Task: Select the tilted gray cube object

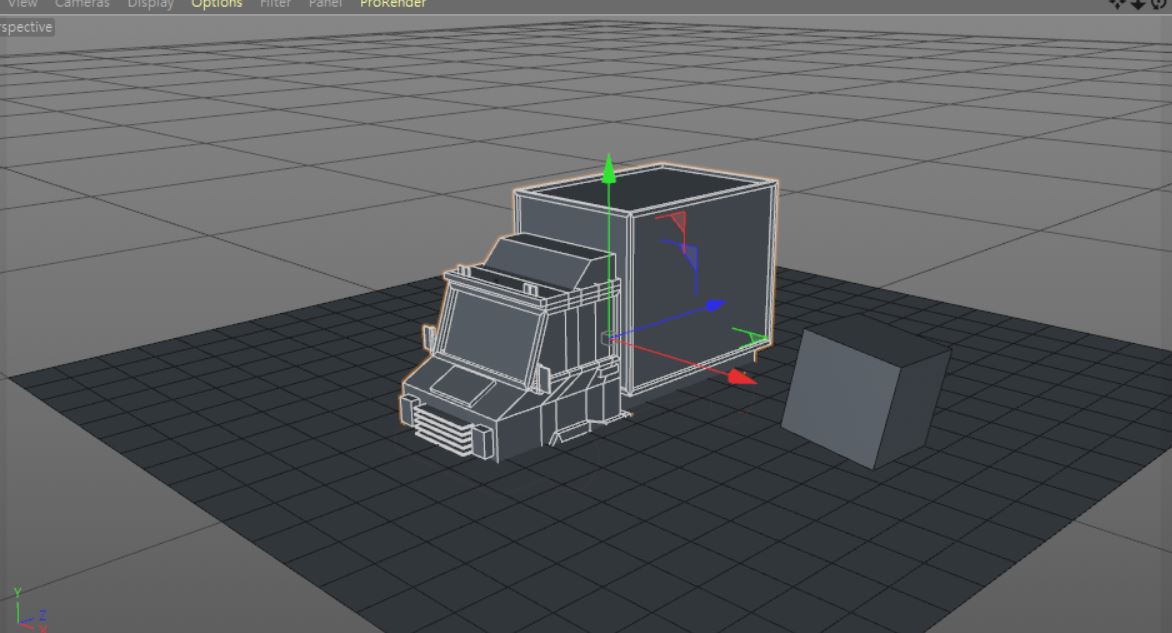Action: tap(867, 392)
